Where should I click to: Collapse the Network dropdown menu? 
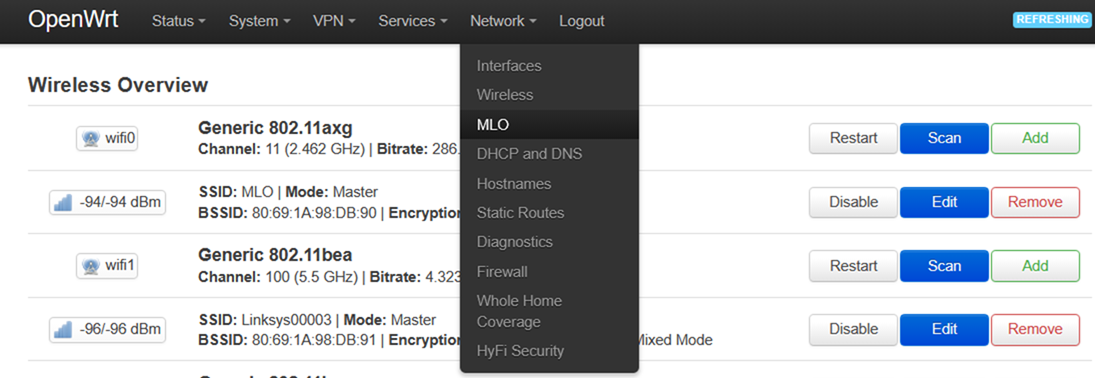pyautogui.click(x=503, y=21)
